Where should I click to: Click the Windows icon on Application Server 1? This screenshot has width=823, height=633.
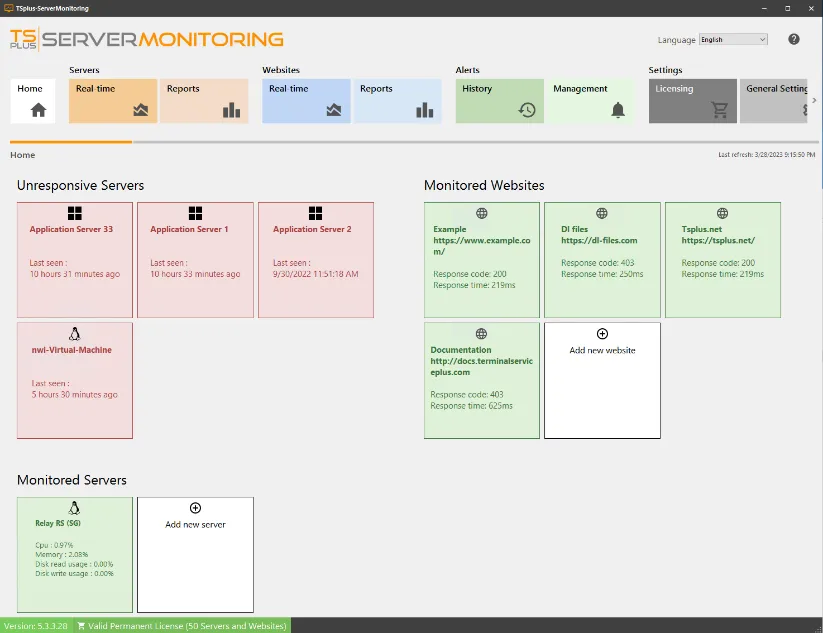click(x=195, y=212)
